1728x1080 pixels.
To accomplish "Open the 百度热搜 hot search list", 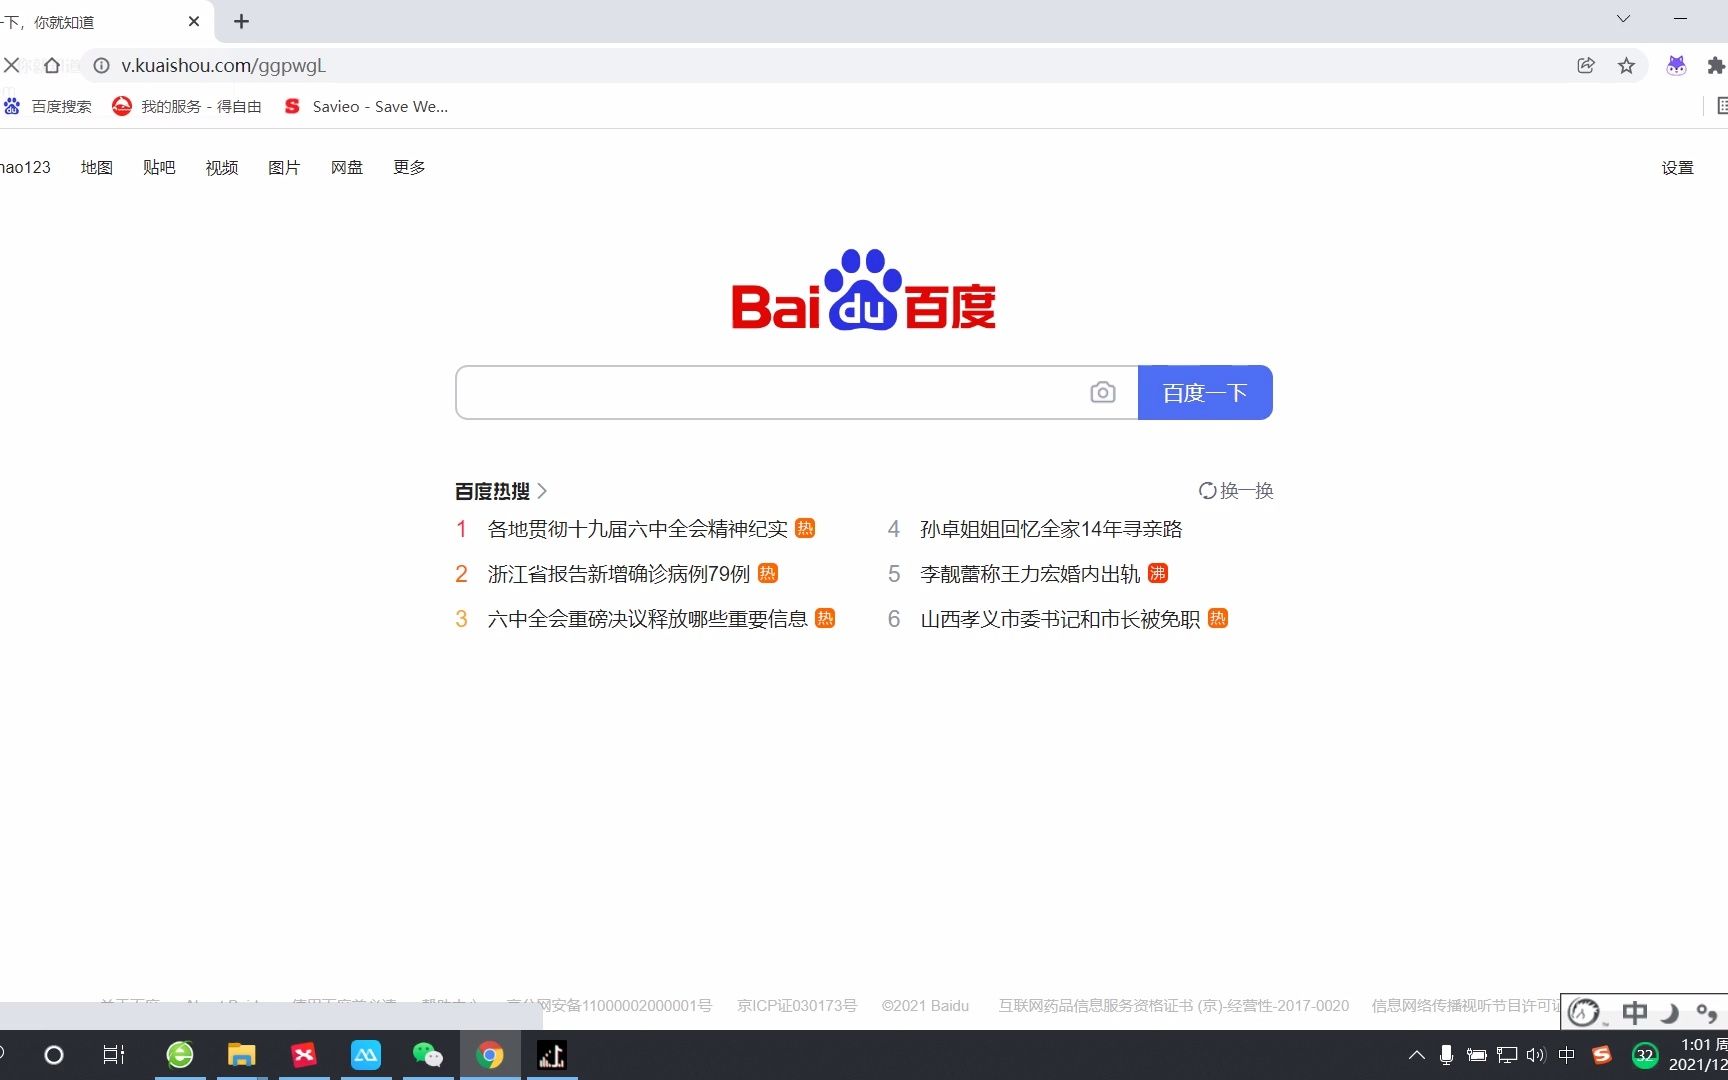I will click(501, 491).
